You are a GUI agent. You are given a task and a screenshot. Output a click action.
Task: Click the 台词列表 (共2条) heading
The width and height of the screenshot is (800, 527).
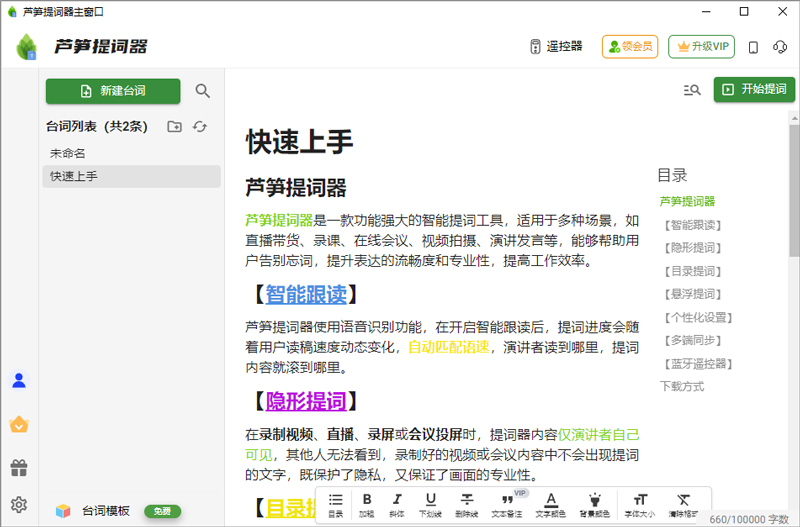[96, 127]
